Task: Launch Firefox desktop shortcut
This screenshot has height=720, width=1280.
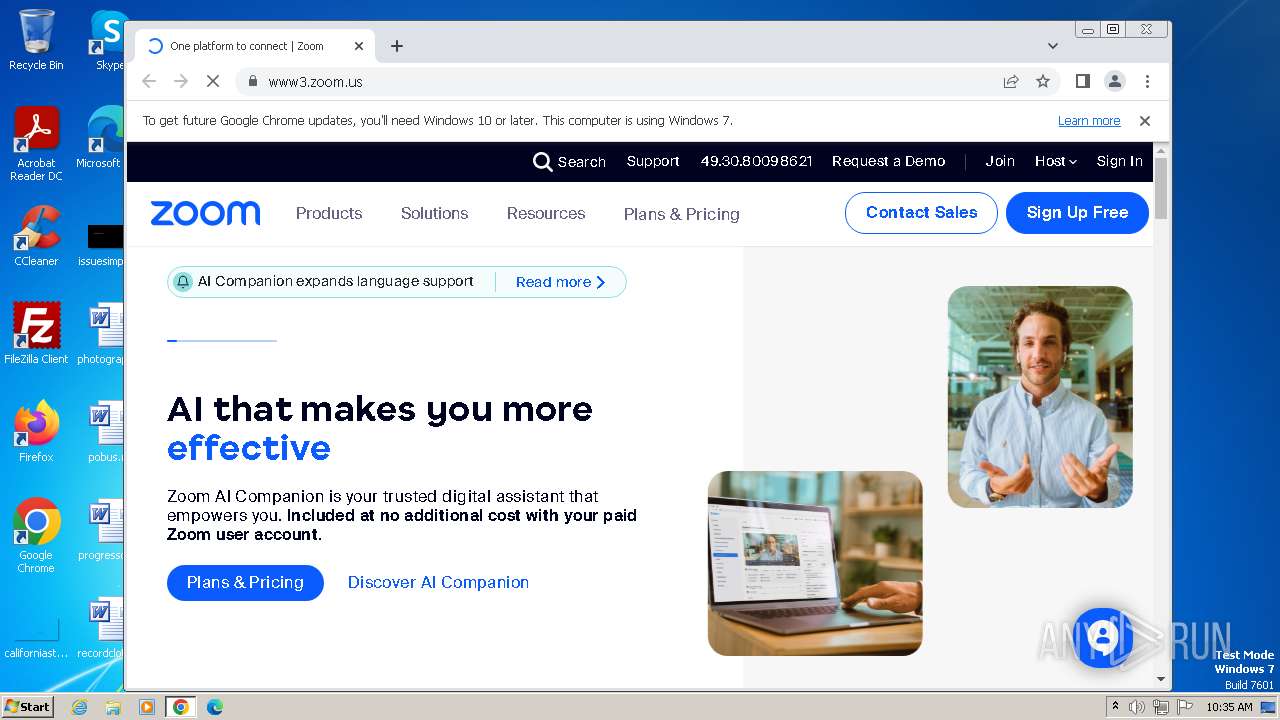Action: point(36,432)
